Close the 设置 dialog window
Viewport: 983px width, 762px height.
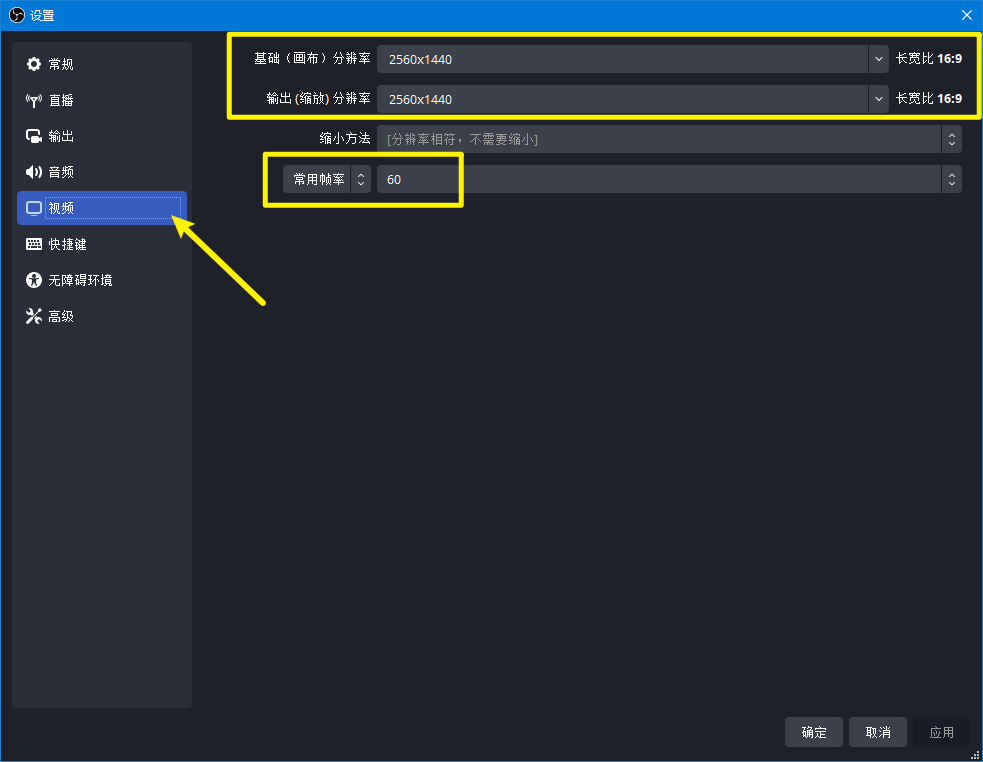tap(966, 15)
